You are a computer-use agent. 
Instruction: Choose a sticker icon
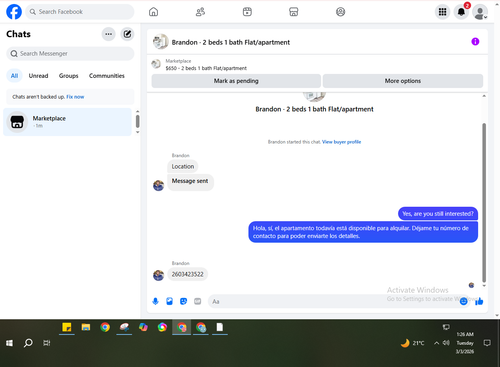[183, 301]
